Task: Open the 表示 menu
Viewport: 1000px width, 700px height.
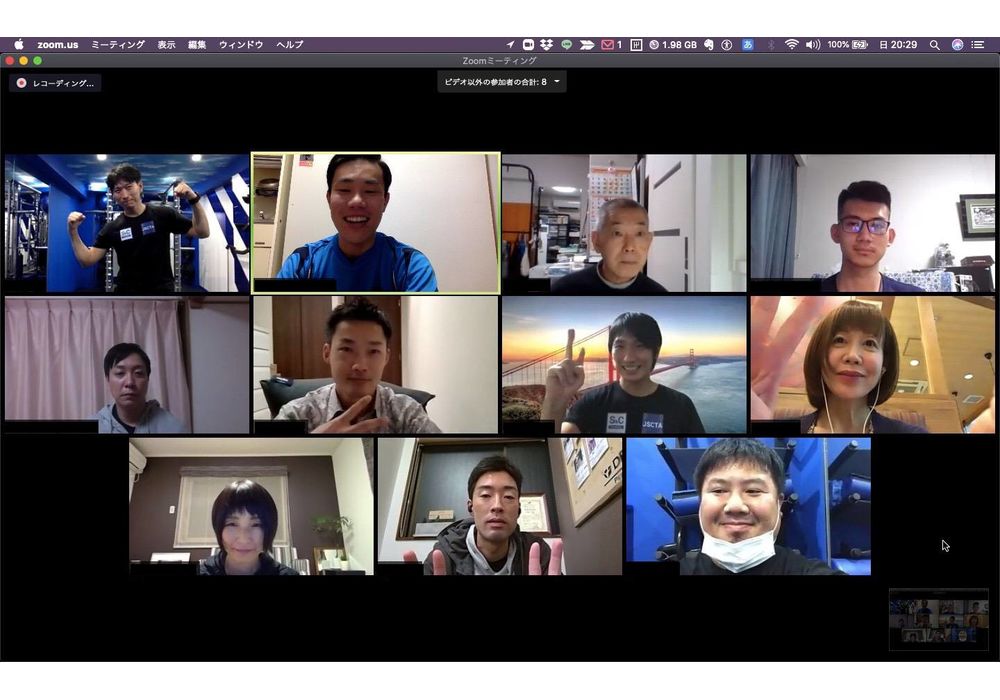Action: coord(166,45)
